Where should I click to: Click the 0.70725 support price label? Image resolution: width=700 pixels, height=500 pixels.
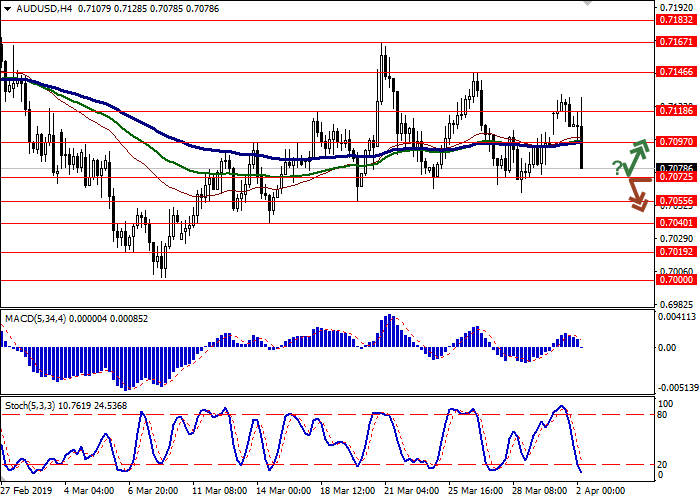(676, 177)
